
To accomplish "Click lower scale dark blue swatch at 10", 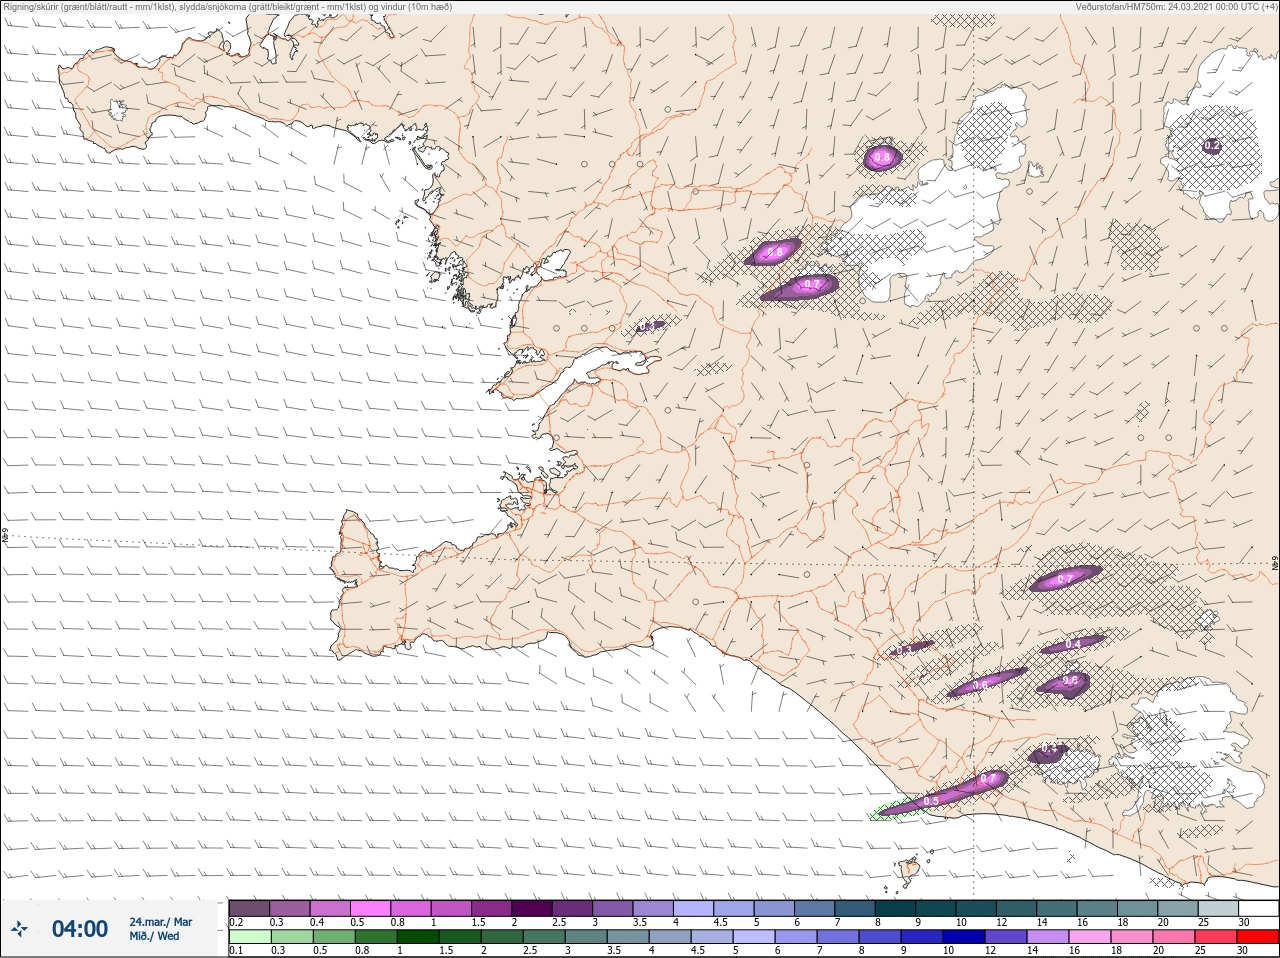I will coord(964,937).
